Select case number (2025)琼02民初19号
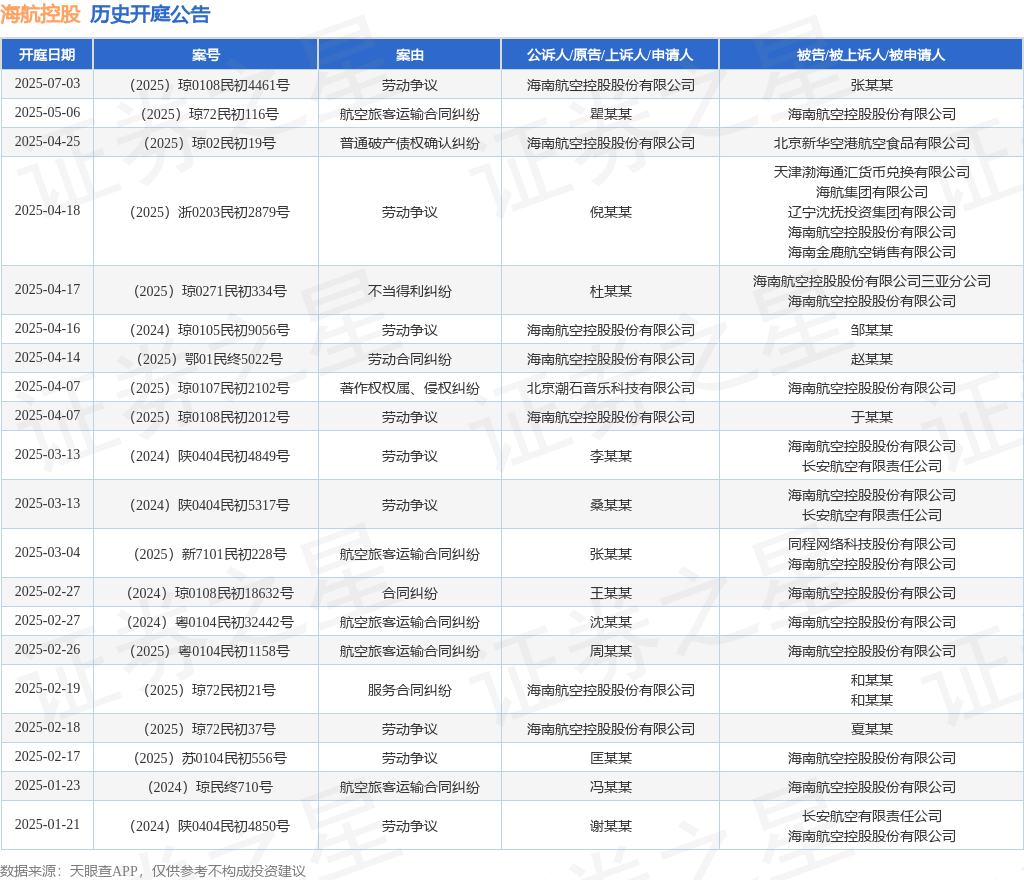The height and width of the screenshot is (880, 1024). coord(206,143)
